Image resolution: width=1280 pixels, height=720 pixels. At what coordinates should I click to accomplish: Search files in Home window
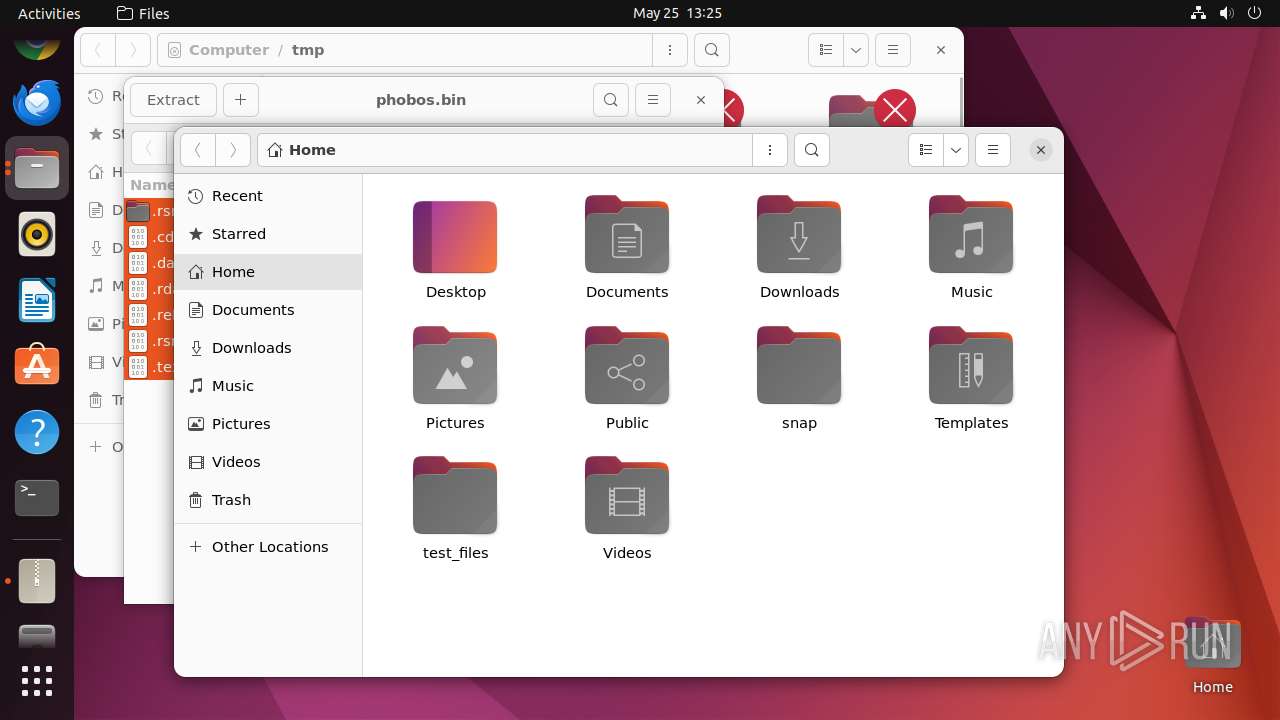[812, 150]
